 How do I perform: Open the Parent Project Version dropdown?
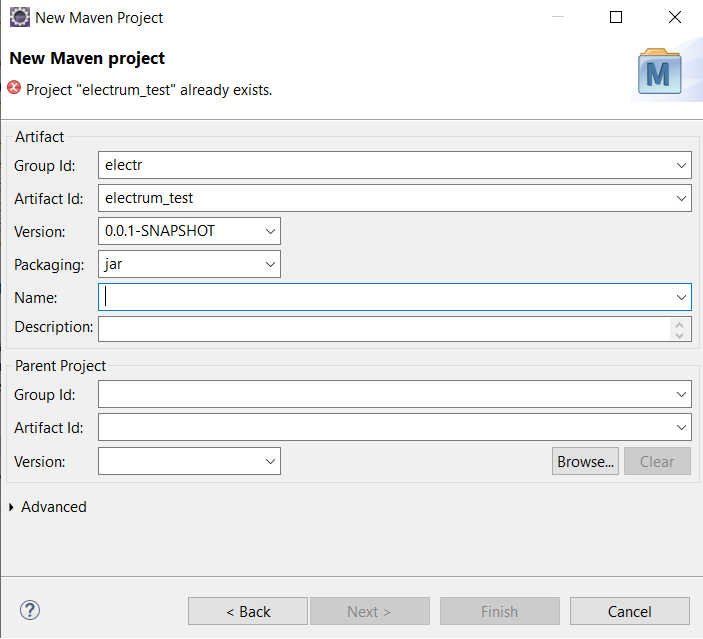coord(270,461)
